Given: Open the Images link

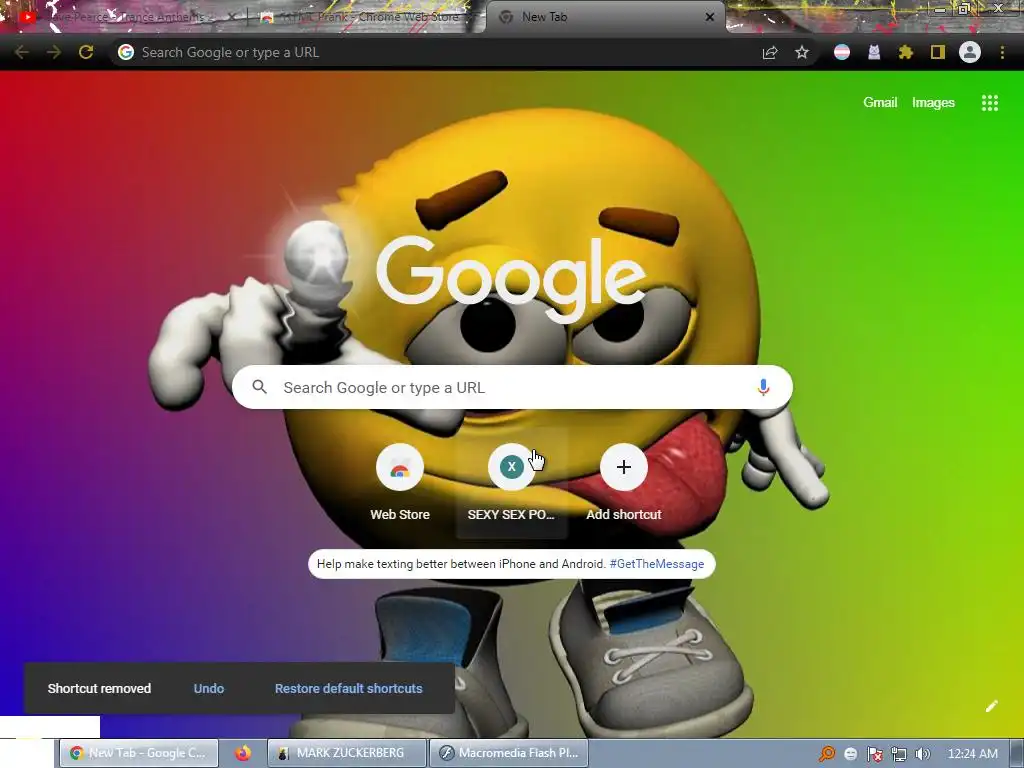Looking at the screenshot, I should (x=933, y=103).
